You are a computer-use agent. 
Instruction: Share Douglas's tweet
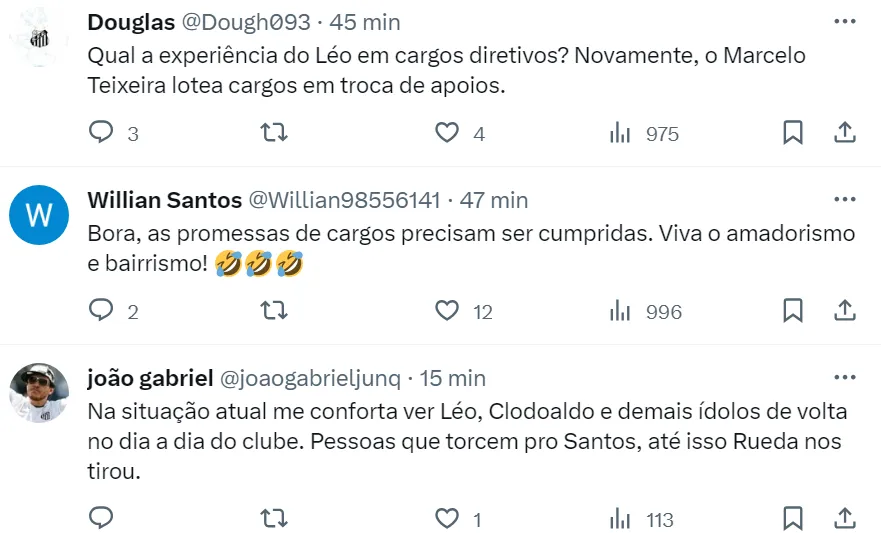[x=844, y=133]
